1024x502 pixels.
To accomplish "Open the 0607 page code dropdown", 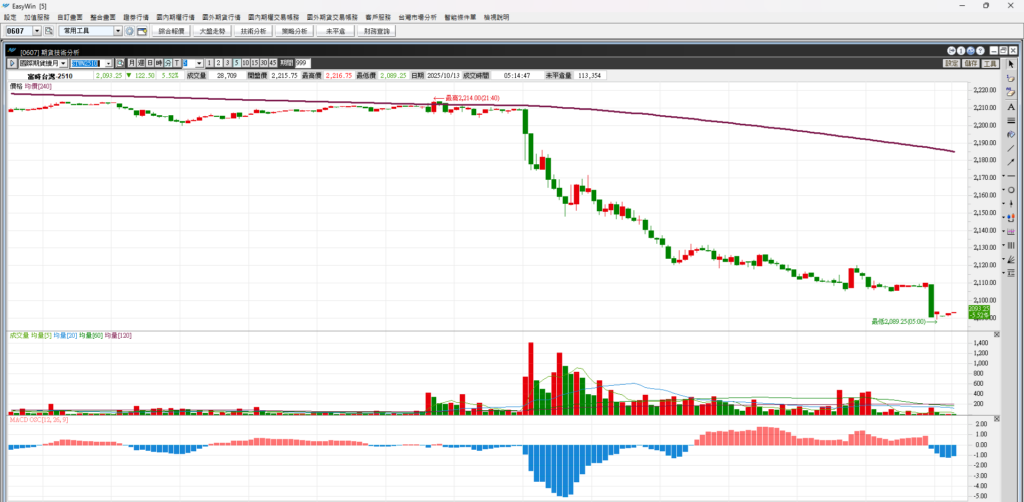I will coord(37,31).
